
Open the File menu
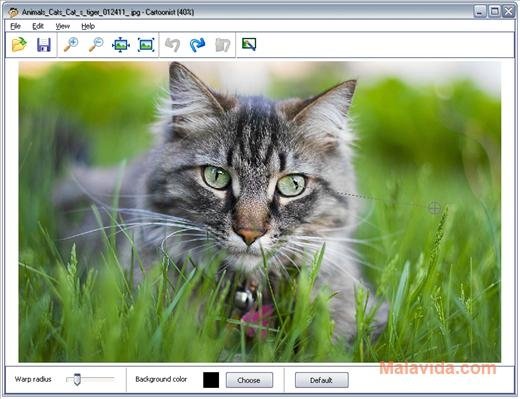[15, 26]
